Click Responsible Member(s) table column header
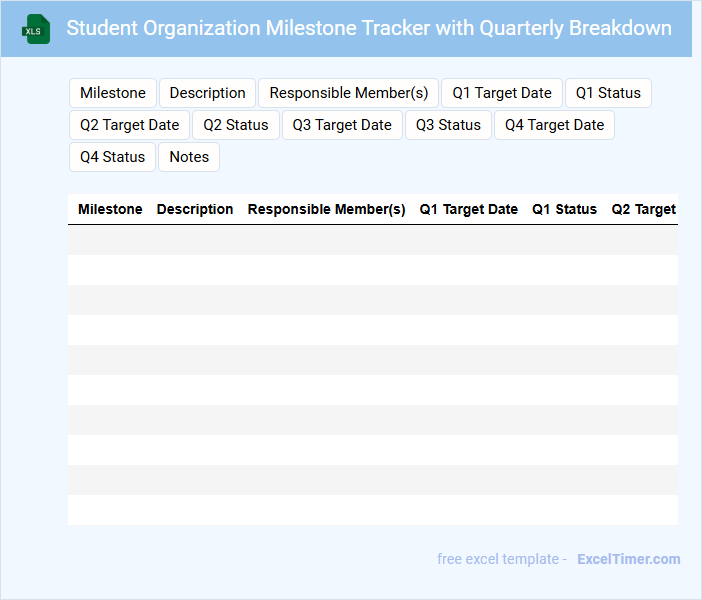702x600 pixels. [x=326, y=209]
